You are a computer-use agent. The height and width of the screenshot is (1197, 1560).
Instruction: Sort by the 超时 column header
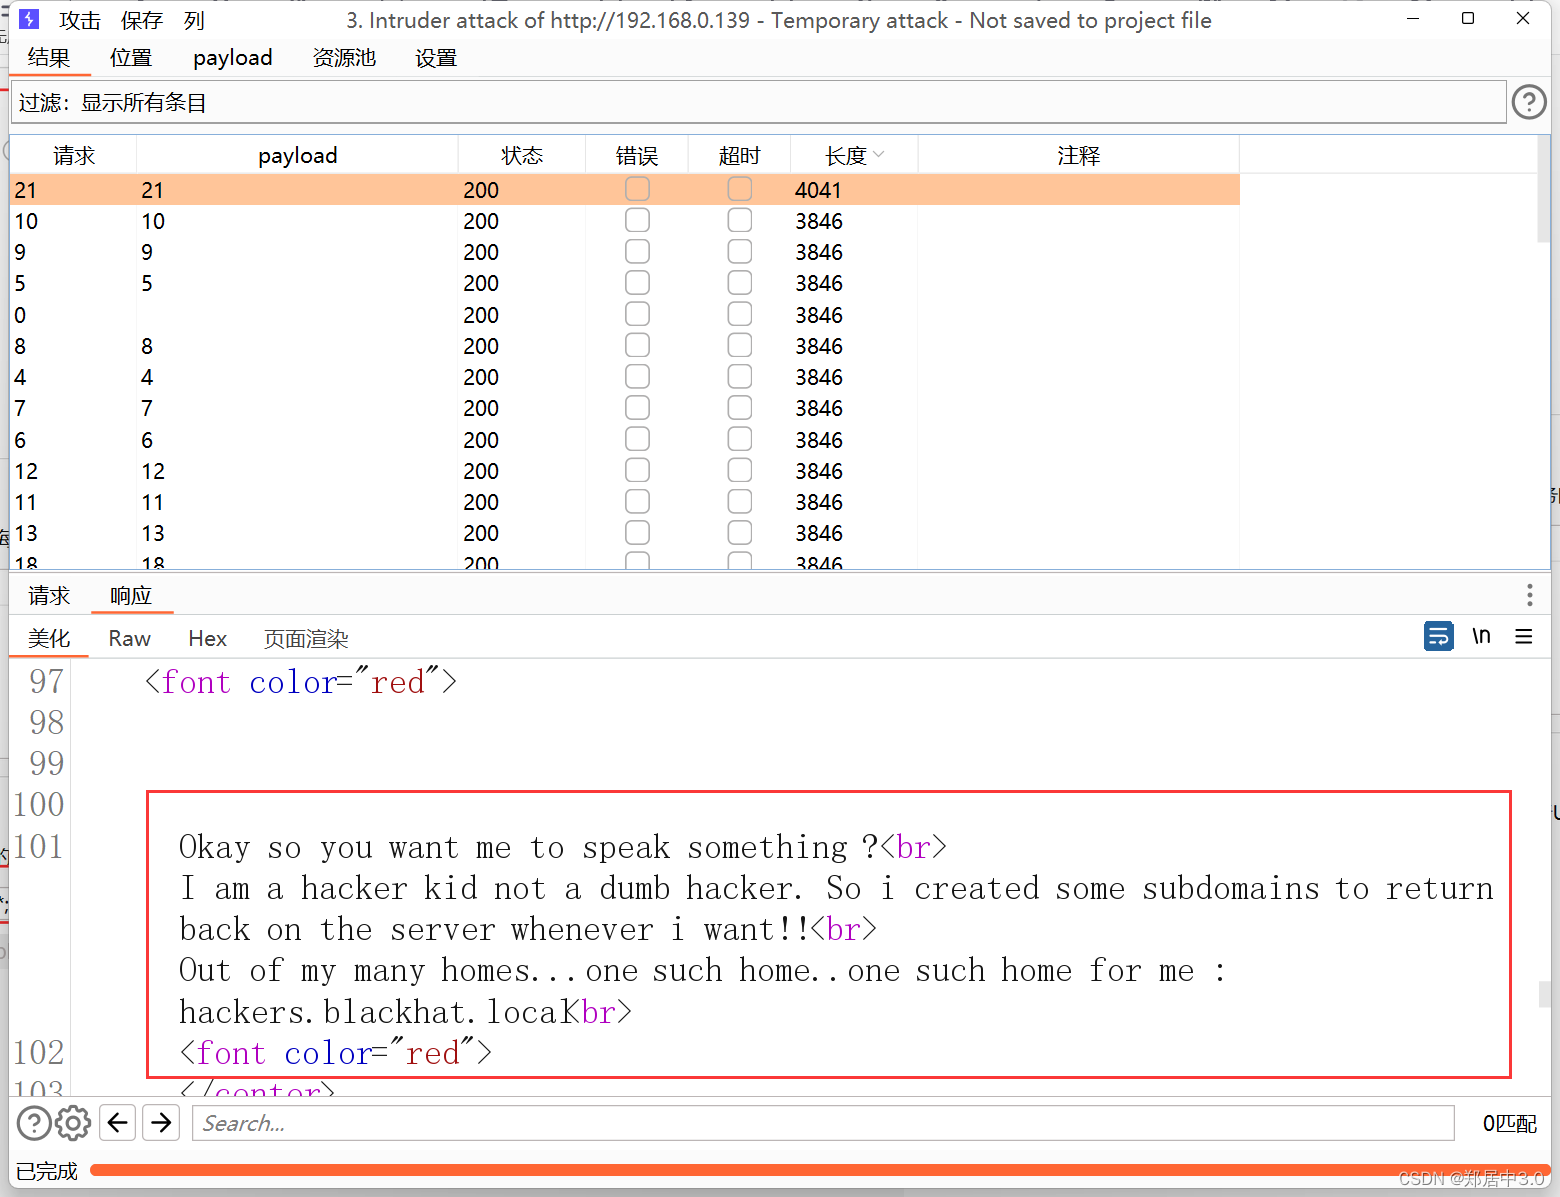[740, 155]
